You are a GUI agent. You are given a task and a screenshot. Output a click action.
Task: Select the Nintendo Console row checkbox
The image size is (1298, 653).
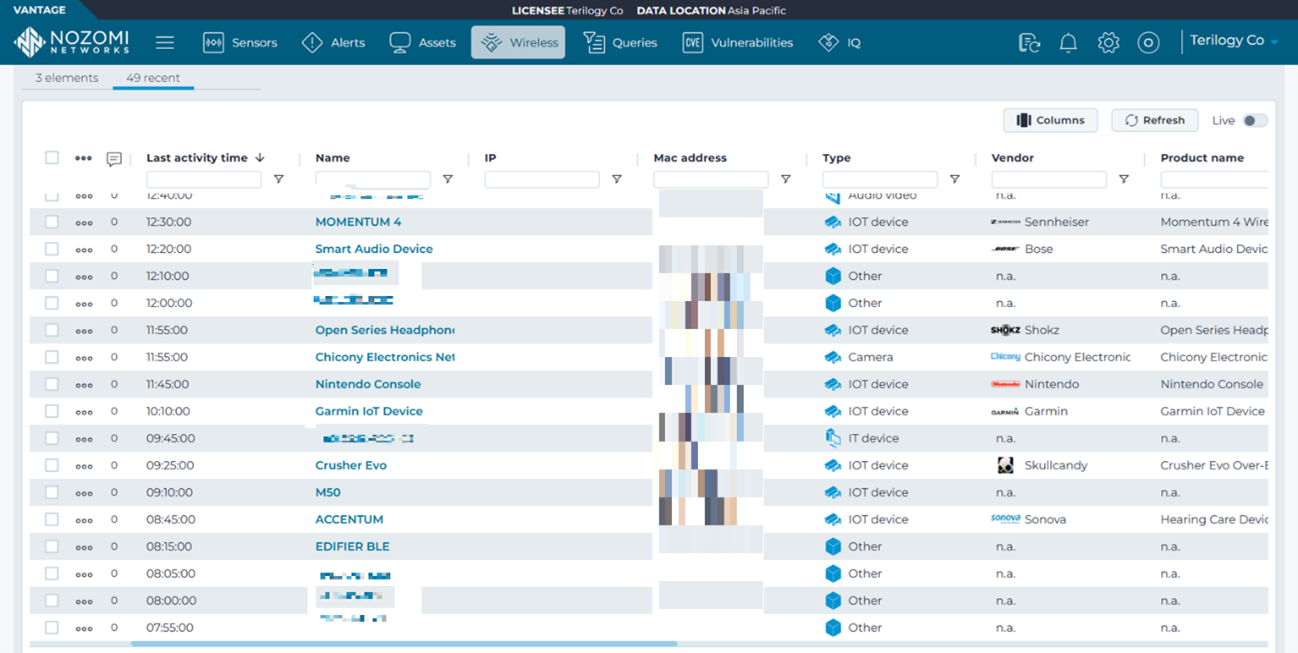(52, 384)
